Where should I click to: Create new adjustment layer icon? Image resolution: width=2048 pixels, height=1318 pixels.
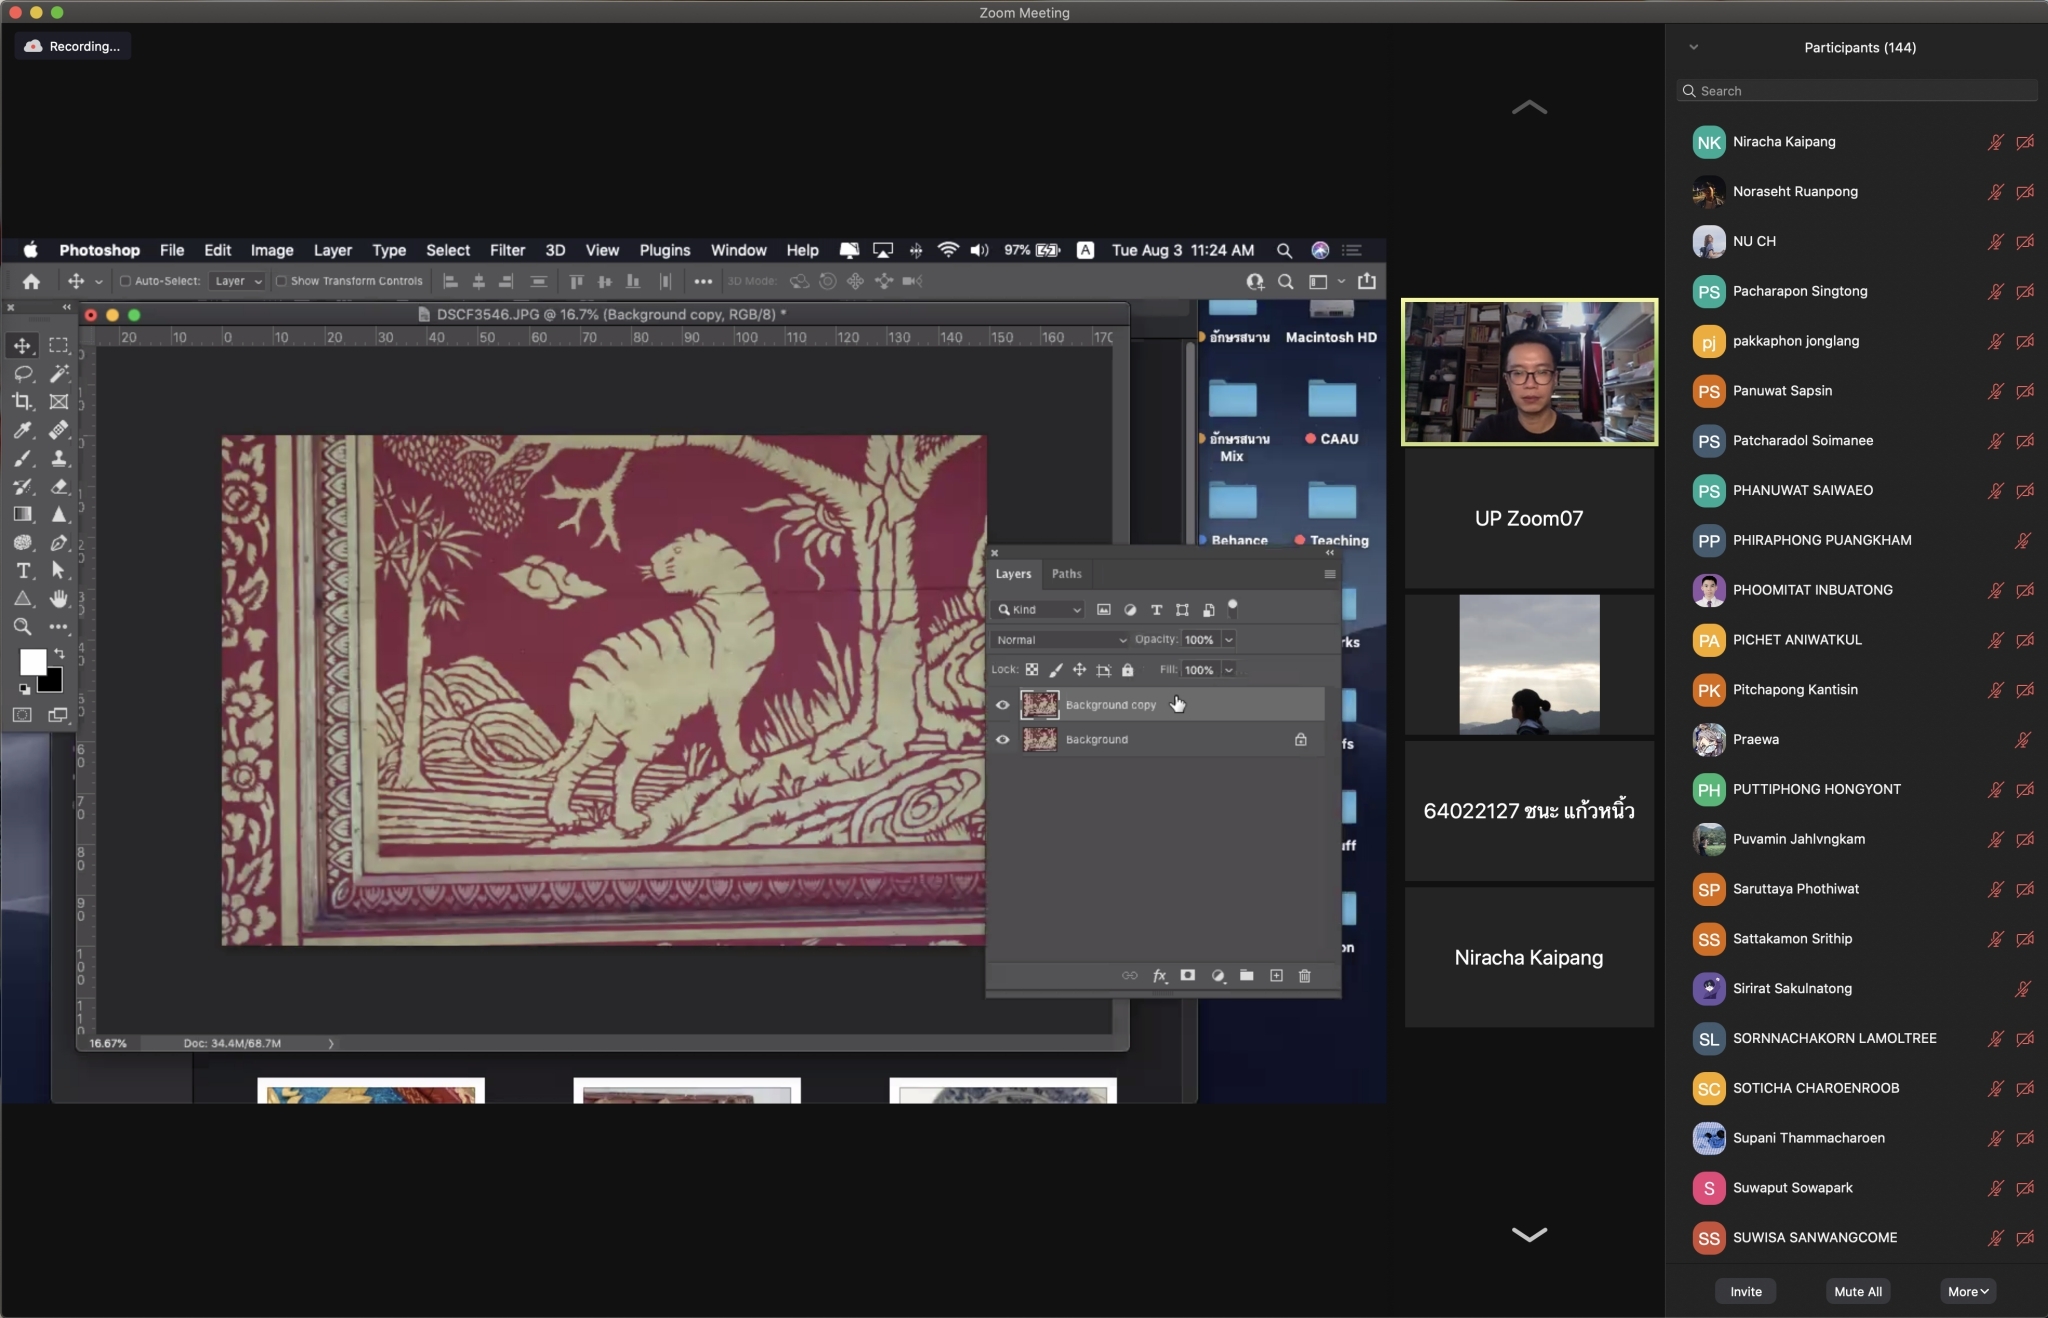point(1218,975)
